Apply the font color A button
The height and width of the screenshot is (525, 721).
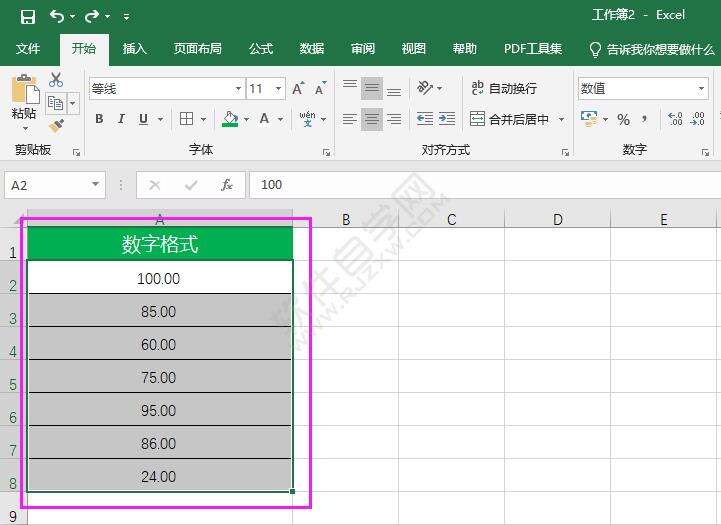[x=264, y=119]
